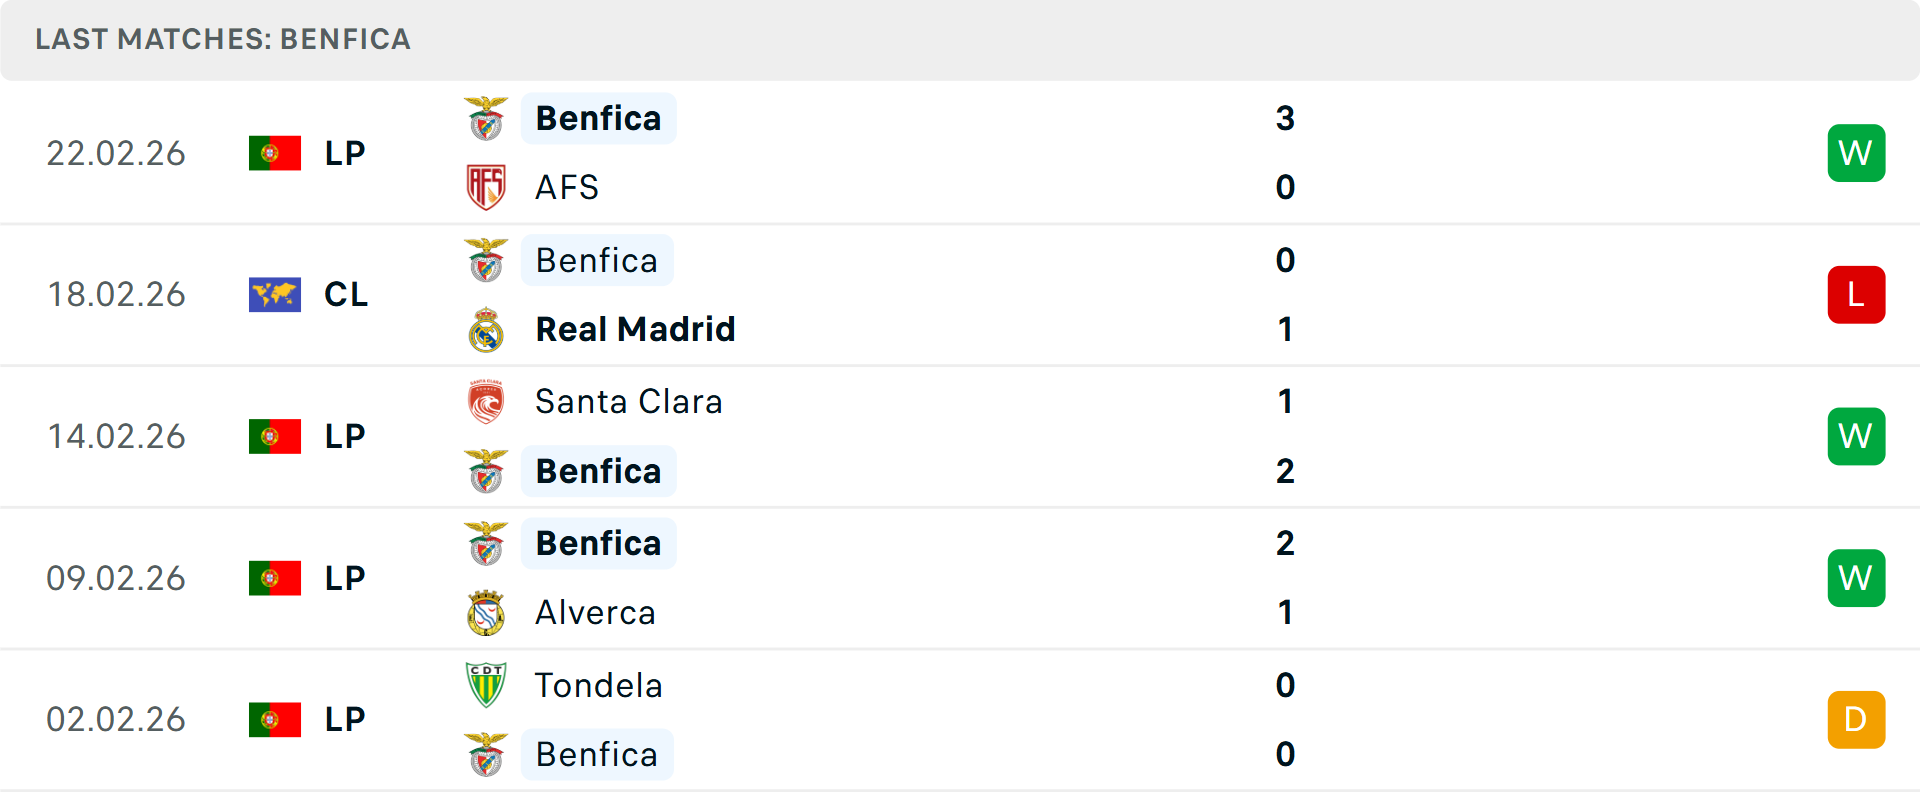Open the LP competition label on the first row
Viewport: 1920px width, 792px height.
(344, 153)
